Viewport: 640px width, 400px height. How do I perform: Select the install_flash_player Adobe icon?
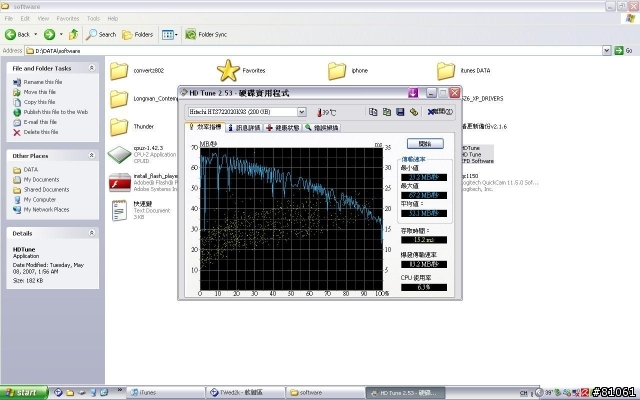[x=120, y=182]
